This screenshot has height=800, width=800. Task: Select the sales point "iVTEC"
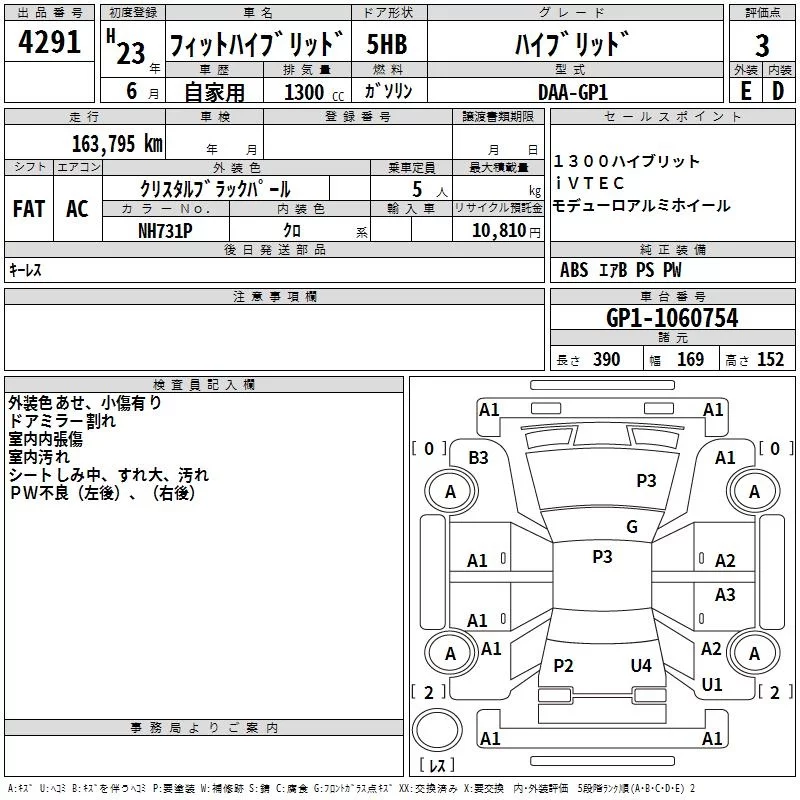(x=589, y=183)
